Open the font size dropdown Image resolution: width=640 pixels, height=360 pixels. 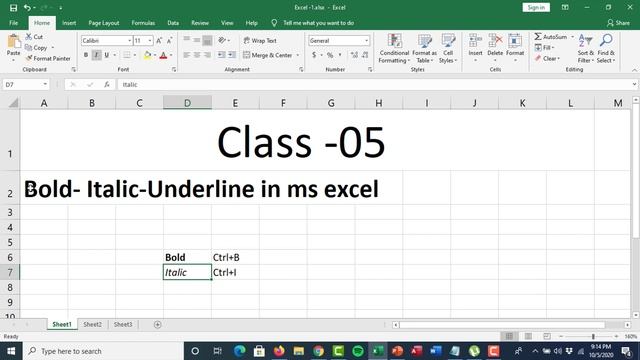click(x=150, y=41)
